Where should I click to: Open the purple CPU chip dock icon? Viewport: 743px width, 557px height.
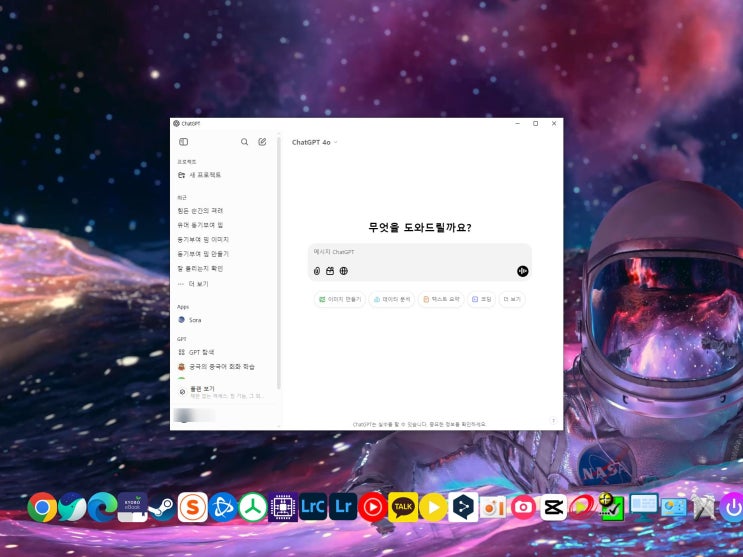click(x=283, y=507)
